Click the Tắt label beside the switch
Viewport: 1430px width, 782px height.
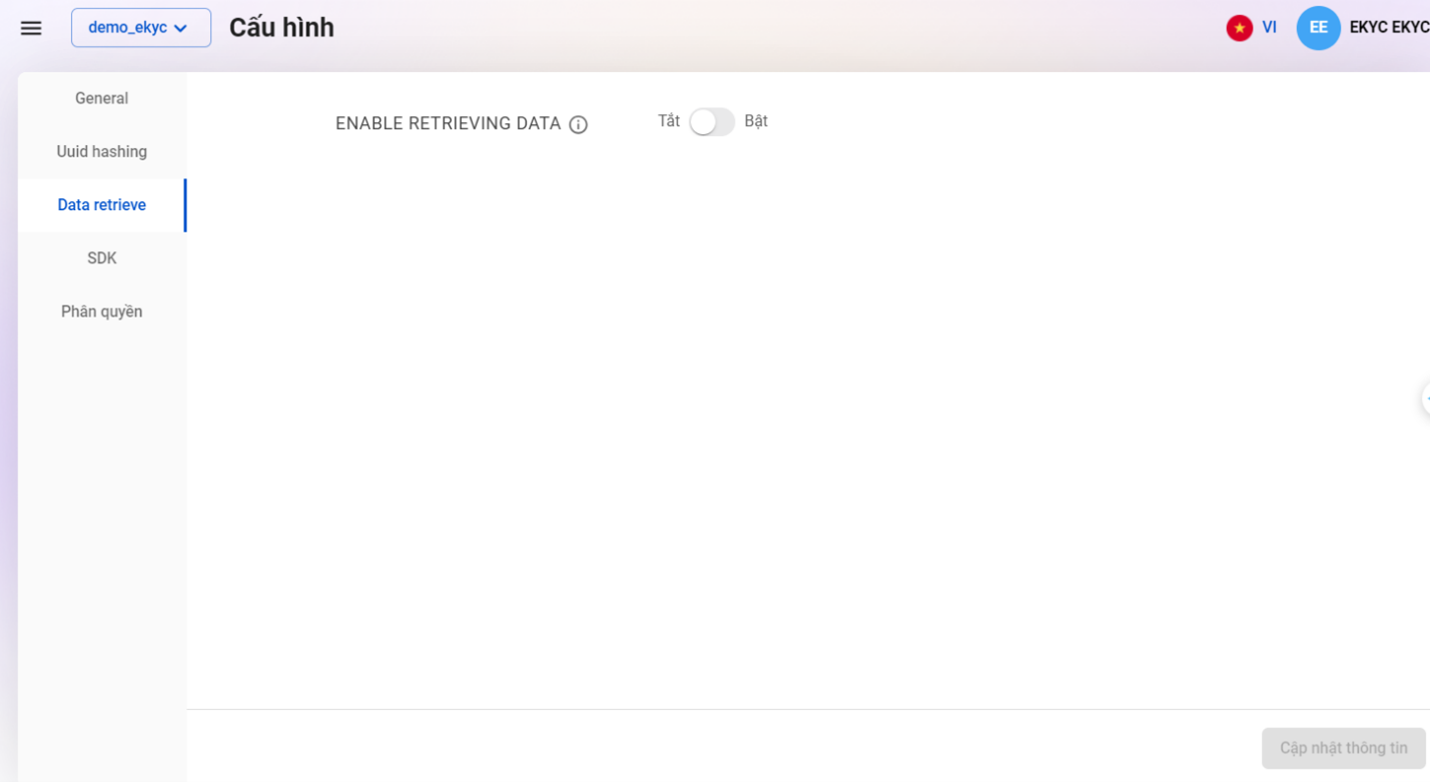coord(668,121)
